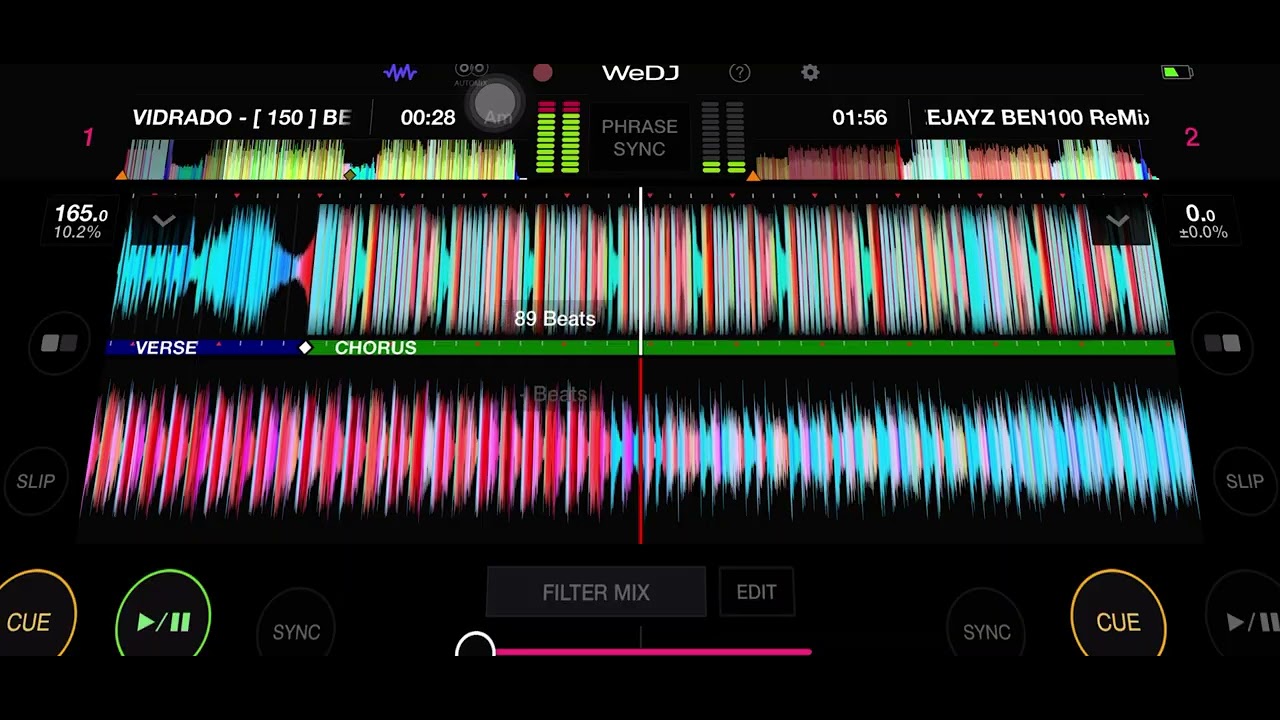Toggle the PHRASE SYNC button
1280x720 pixels.
[639, 138]
